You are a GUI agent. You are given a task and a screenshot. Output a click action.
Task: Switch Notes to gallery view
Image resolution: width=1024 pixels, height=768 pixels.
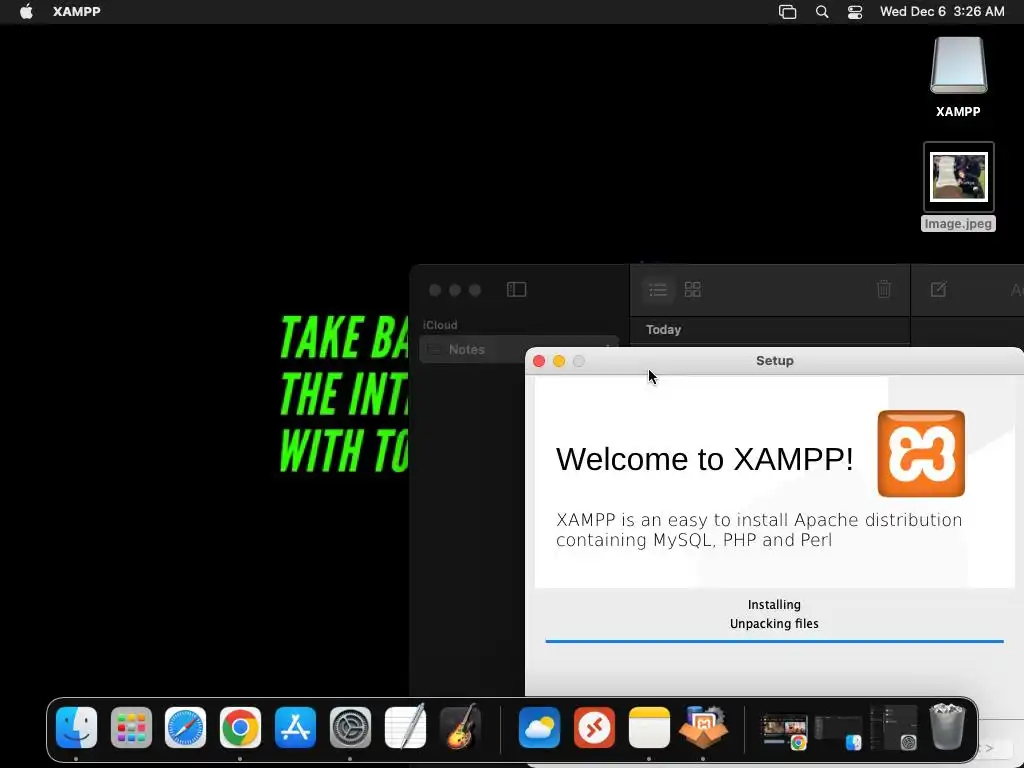coord(693,289)
